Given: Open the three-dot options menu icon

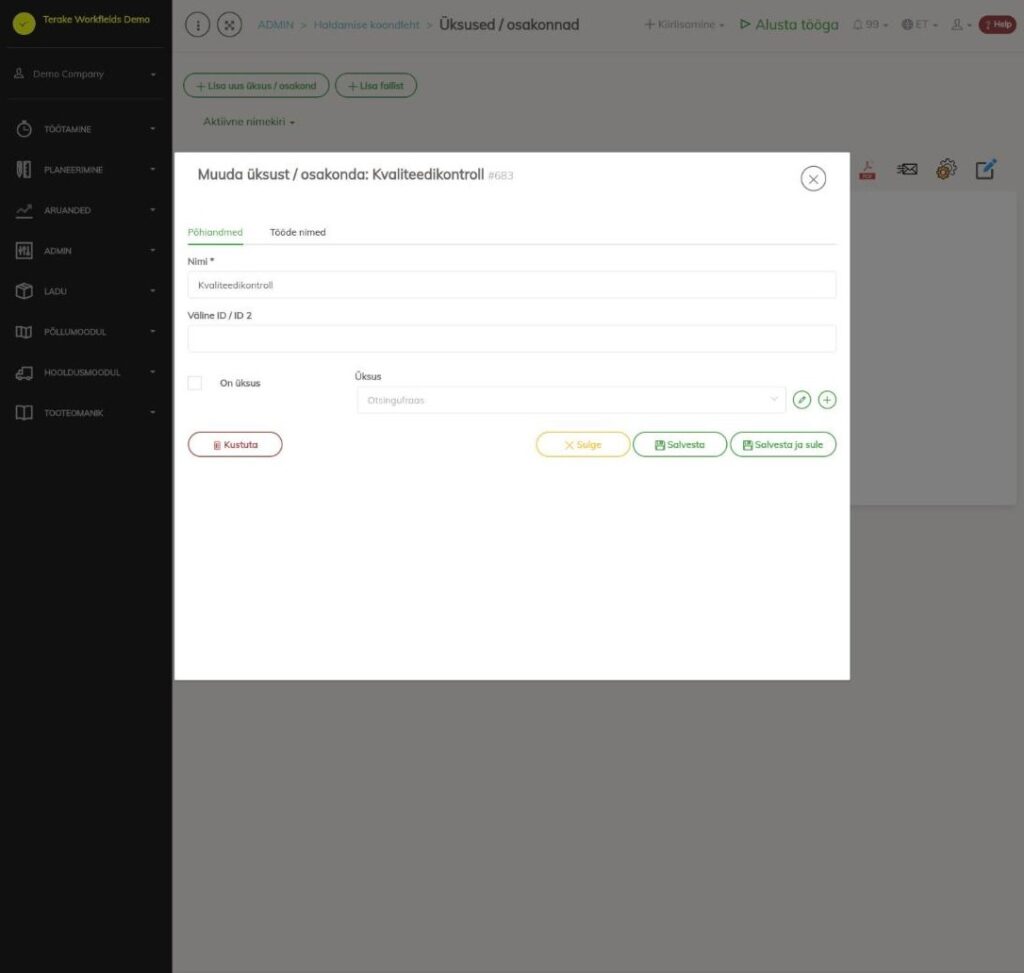Looking at the screenshot, I should [197, 25].
